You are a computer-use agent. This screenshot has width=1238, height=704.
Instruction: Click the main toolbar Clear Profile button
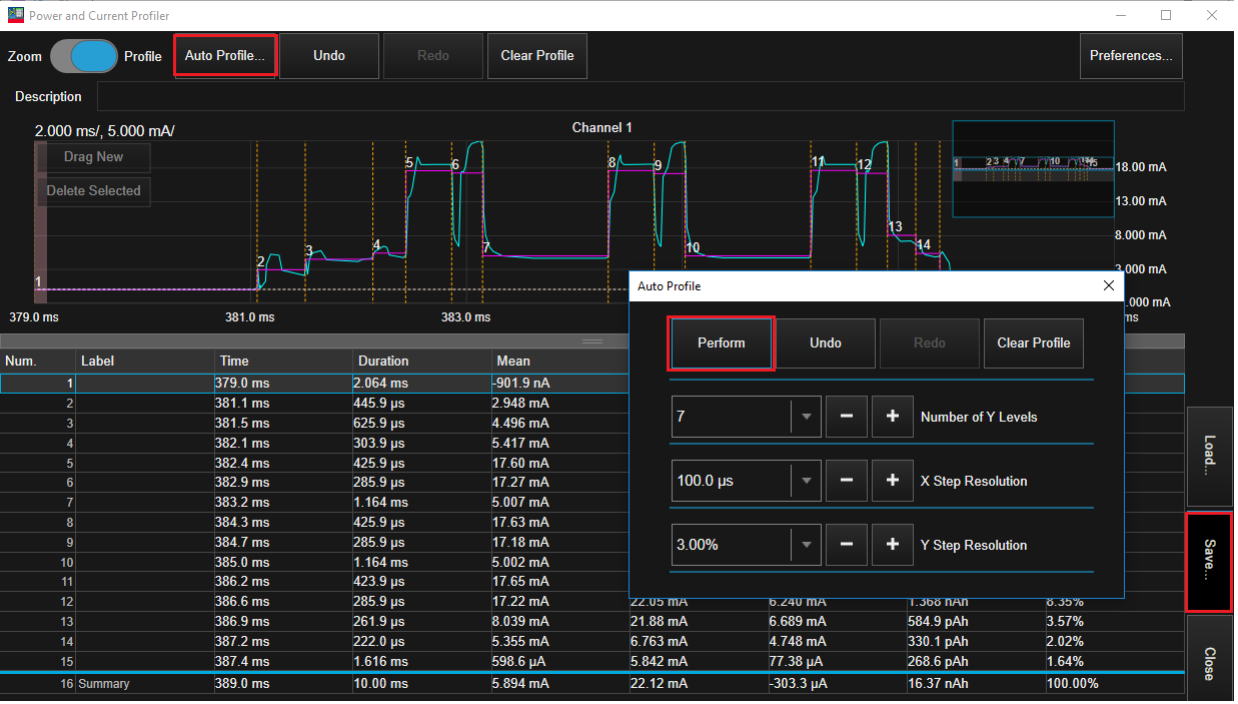pyautogui.click(x=537, y=56)
